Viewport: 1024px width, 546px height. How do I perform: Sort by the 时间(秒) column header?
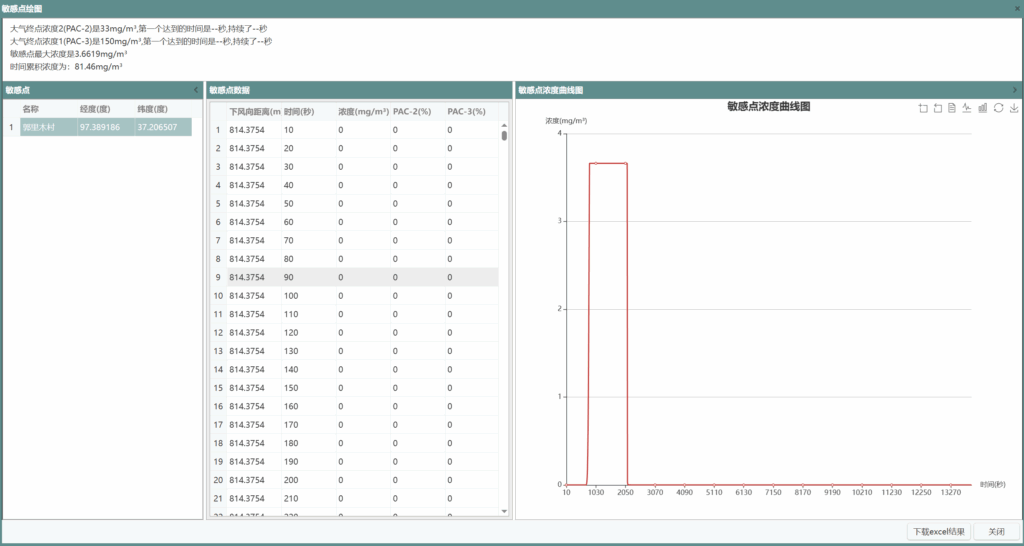click(298, 112)
